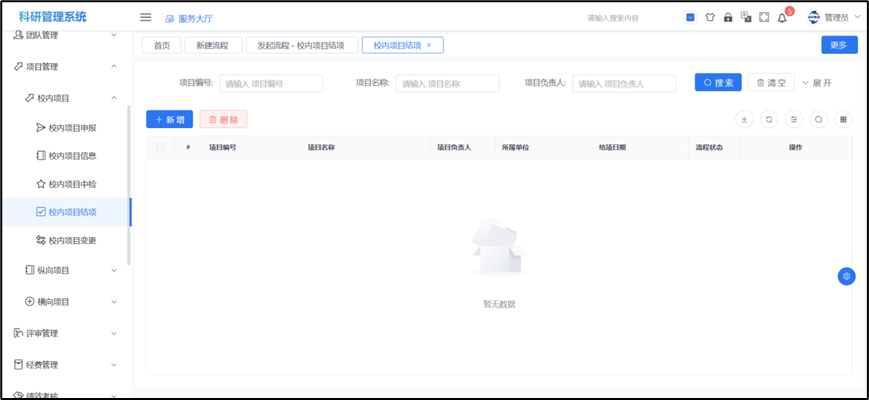The image size is (869, 400).
Task: Open the 管理员 user dropdown
Action: pos(834,17)
